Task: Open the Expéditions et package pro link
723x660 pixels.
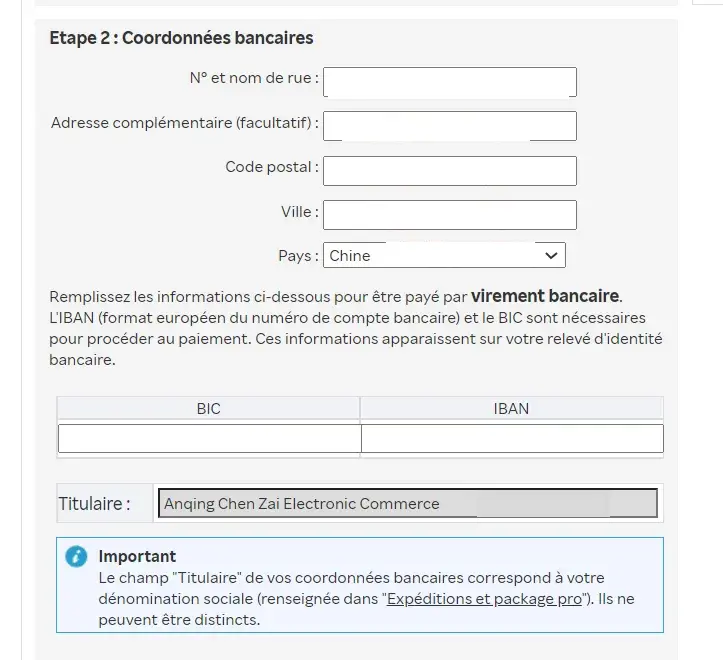Action: [x=484, y=599]
